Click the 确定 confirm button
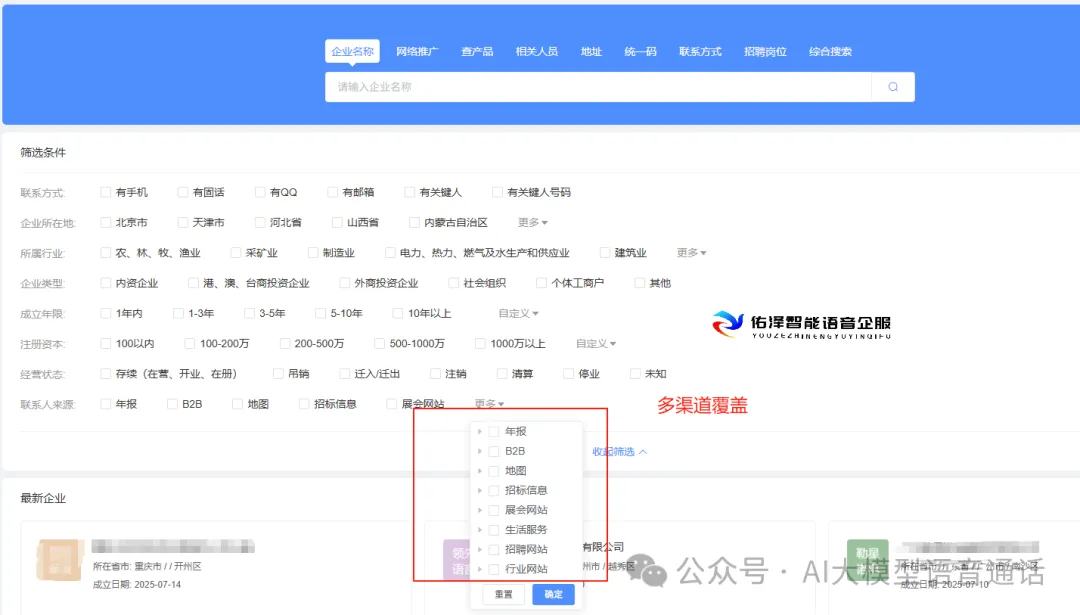This screenshot has height=615, width=1080. pos(553,593)
